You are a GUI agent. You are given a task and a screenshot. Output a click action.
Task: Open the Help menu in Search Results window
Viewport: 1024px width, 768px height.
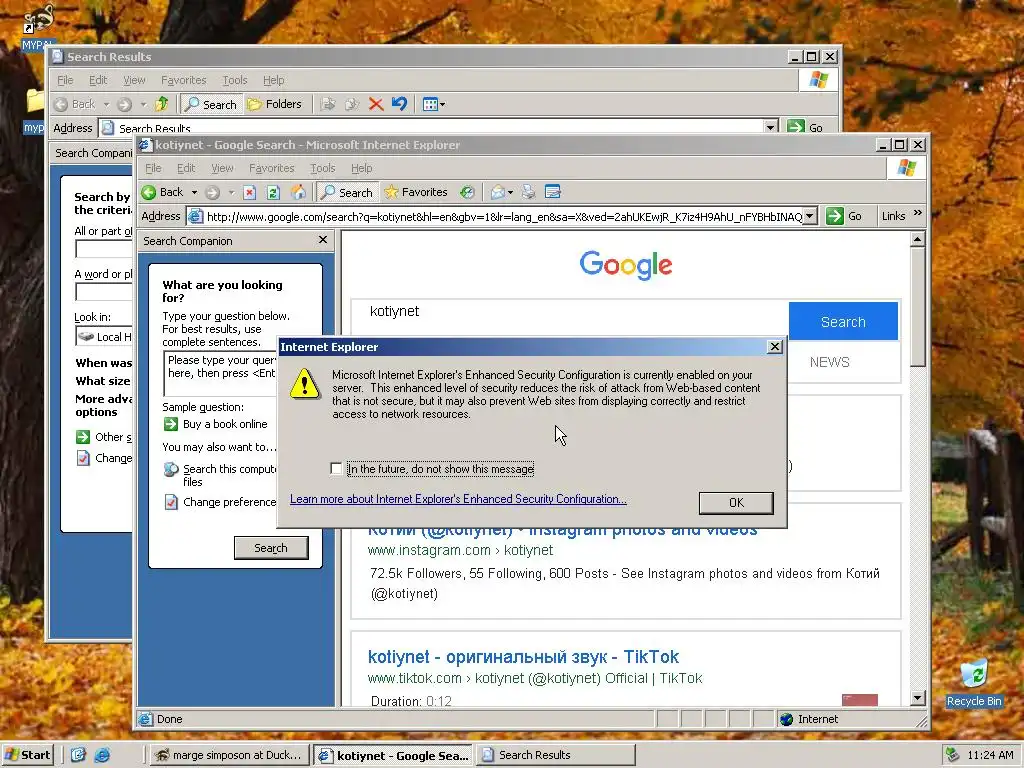[274, 80]
